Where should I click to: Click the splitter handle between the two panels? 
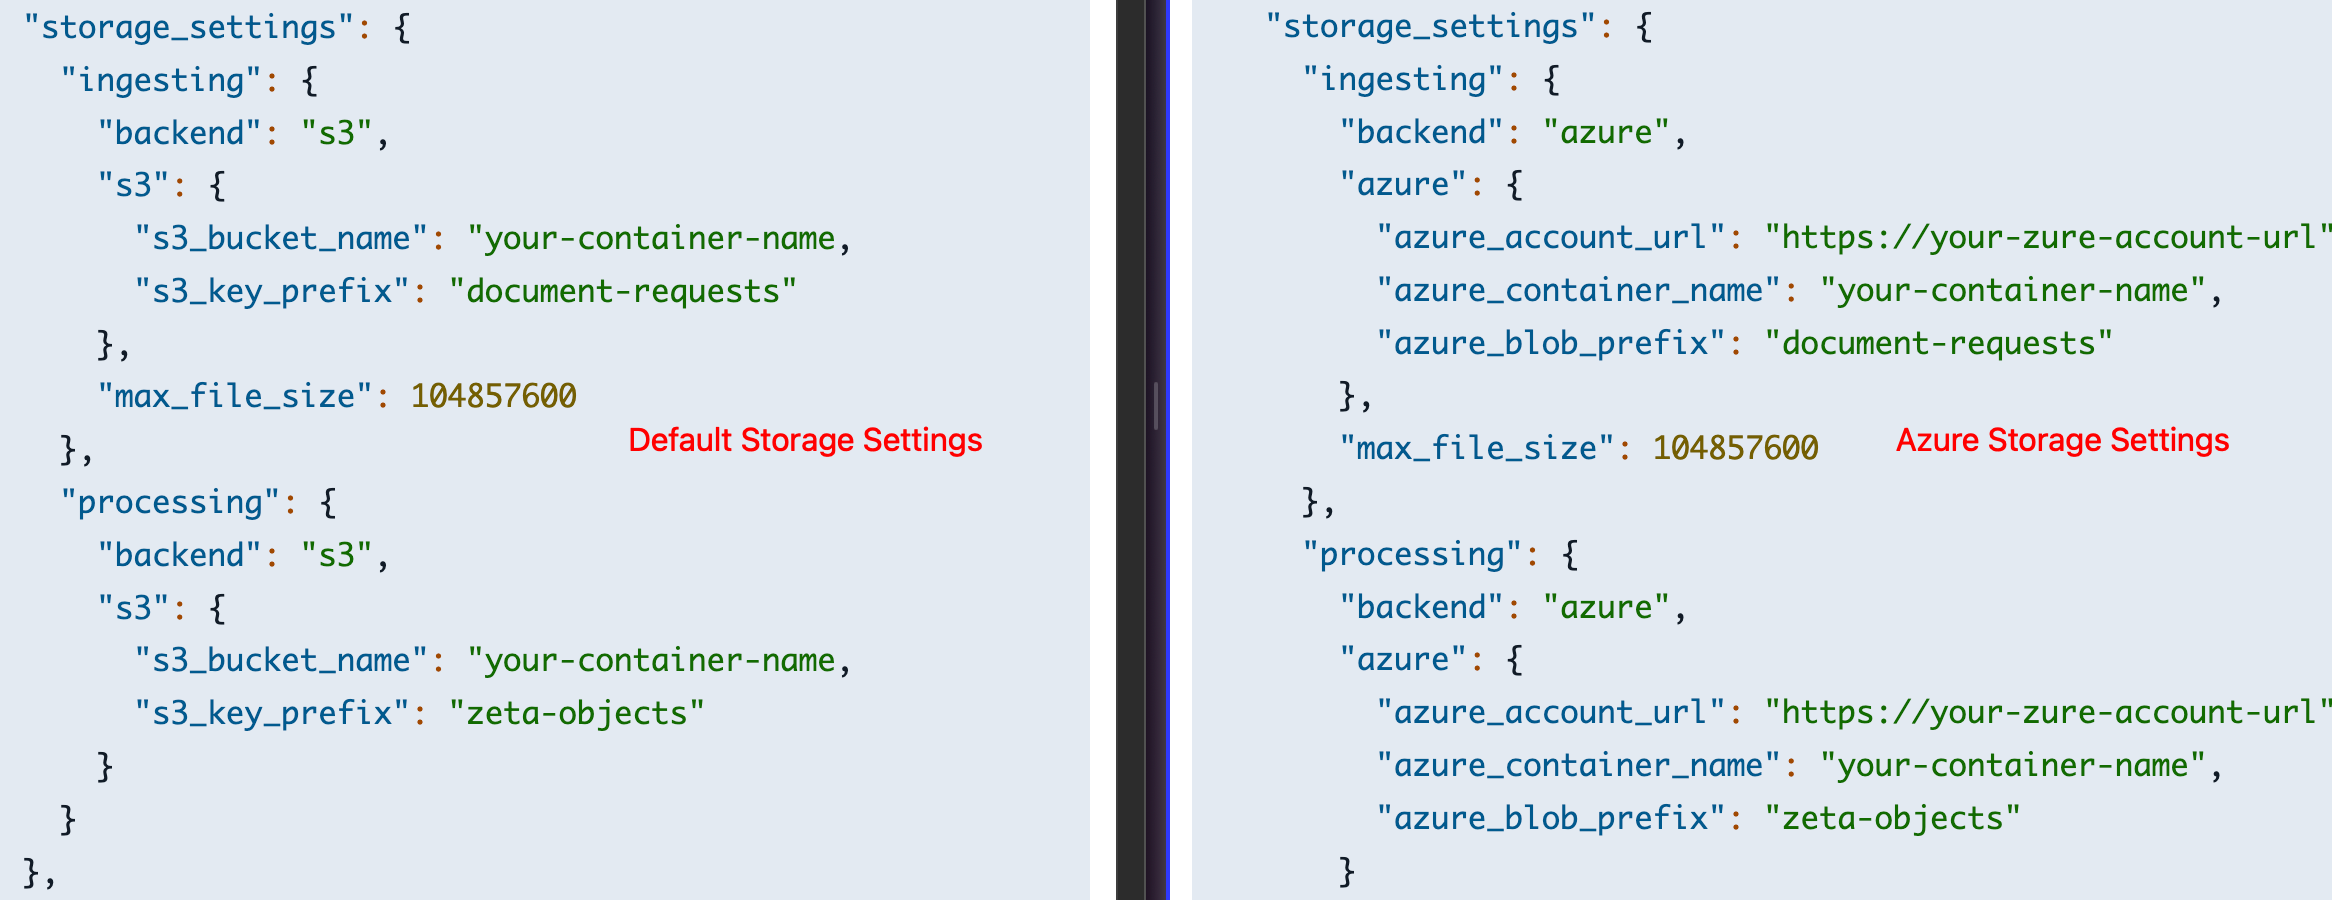click(1156, 405)
